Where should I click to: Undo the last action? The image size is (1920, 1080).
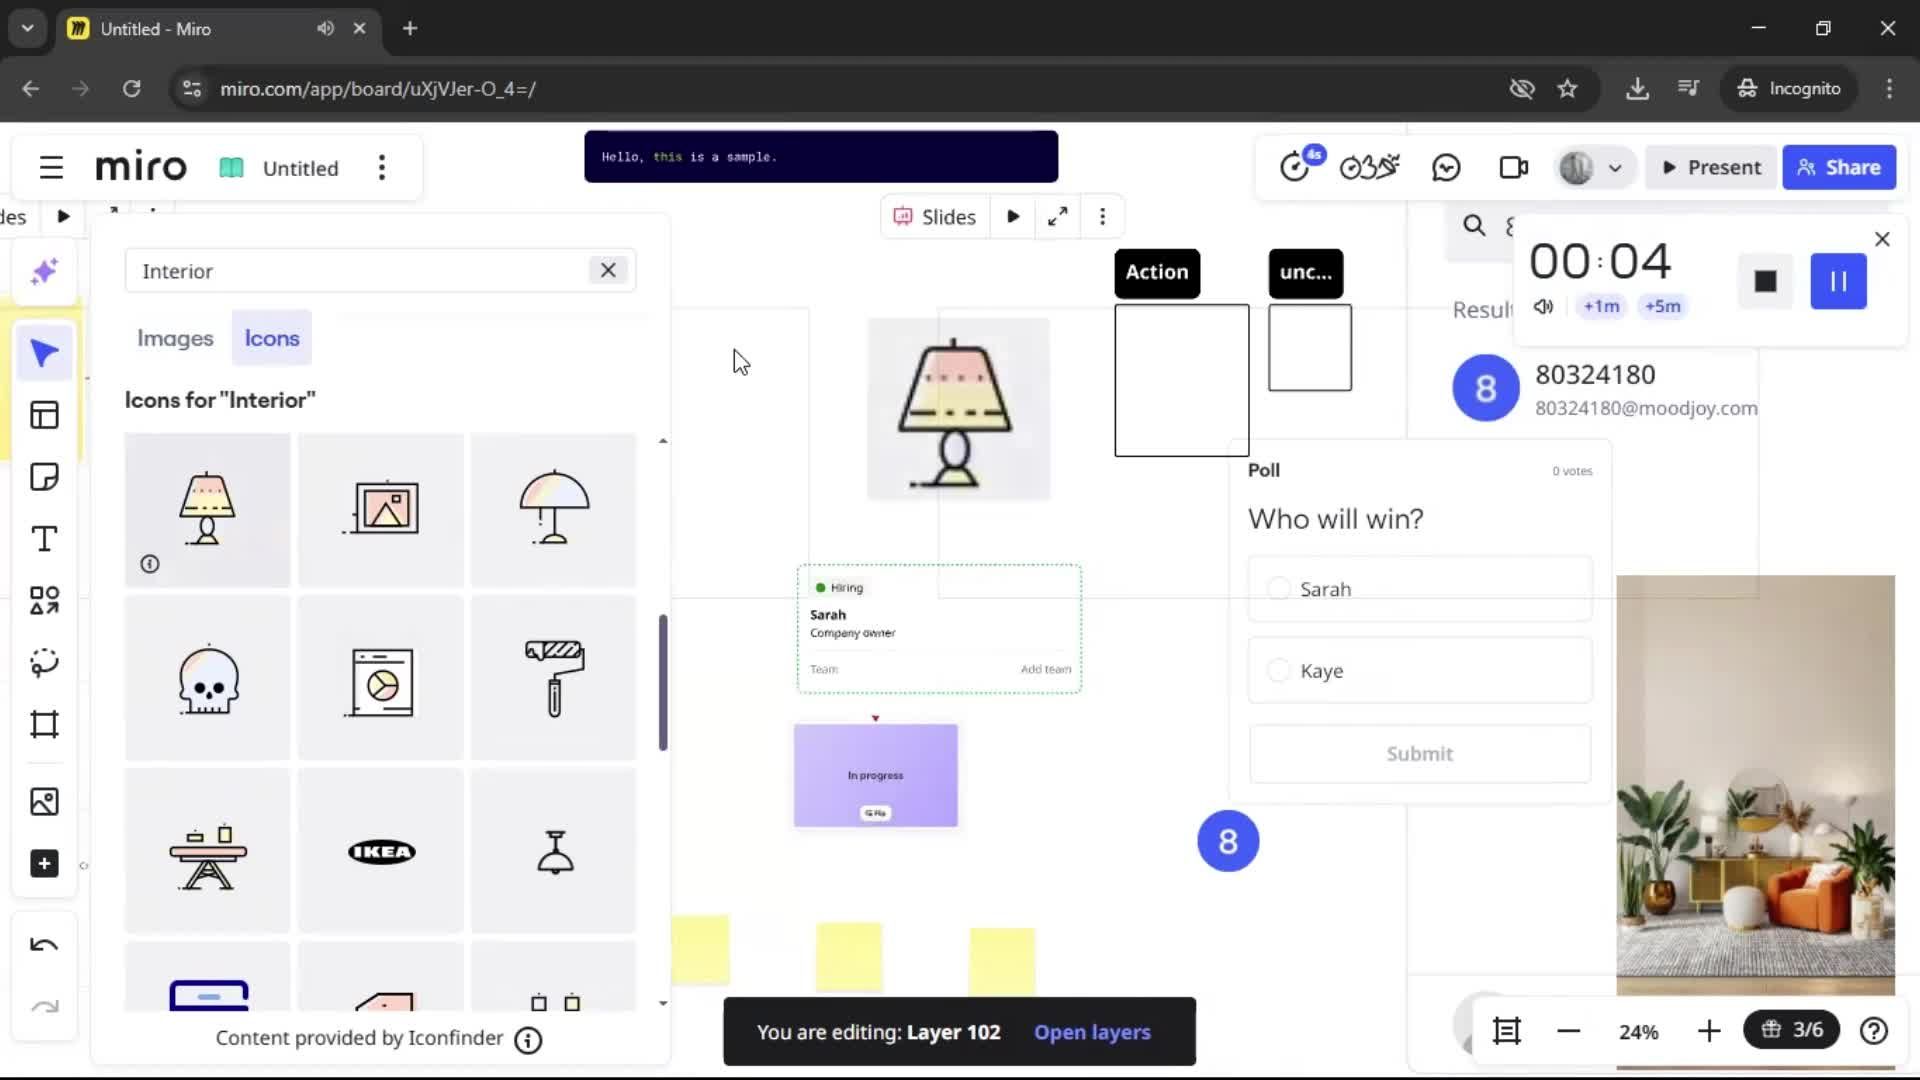pos(44,945)
